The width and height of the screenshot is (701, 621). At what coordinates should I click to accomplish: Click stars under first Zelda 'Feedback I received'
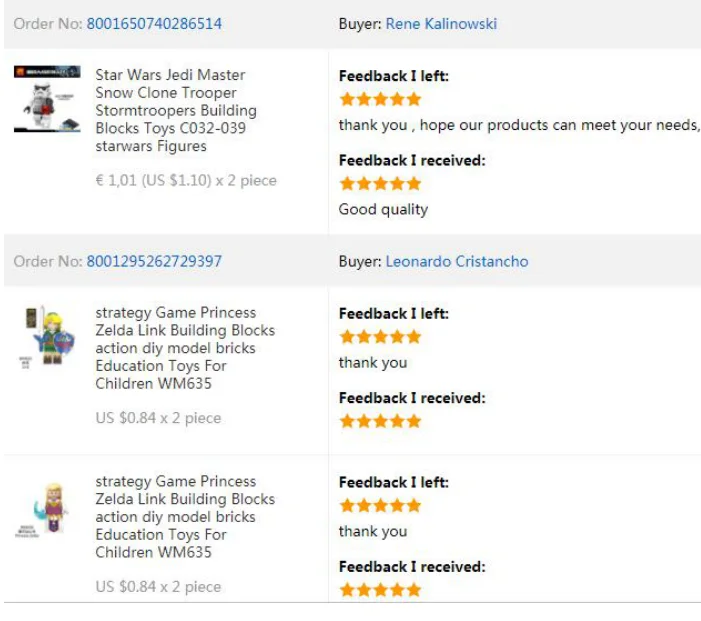click(x=380, y=421)
